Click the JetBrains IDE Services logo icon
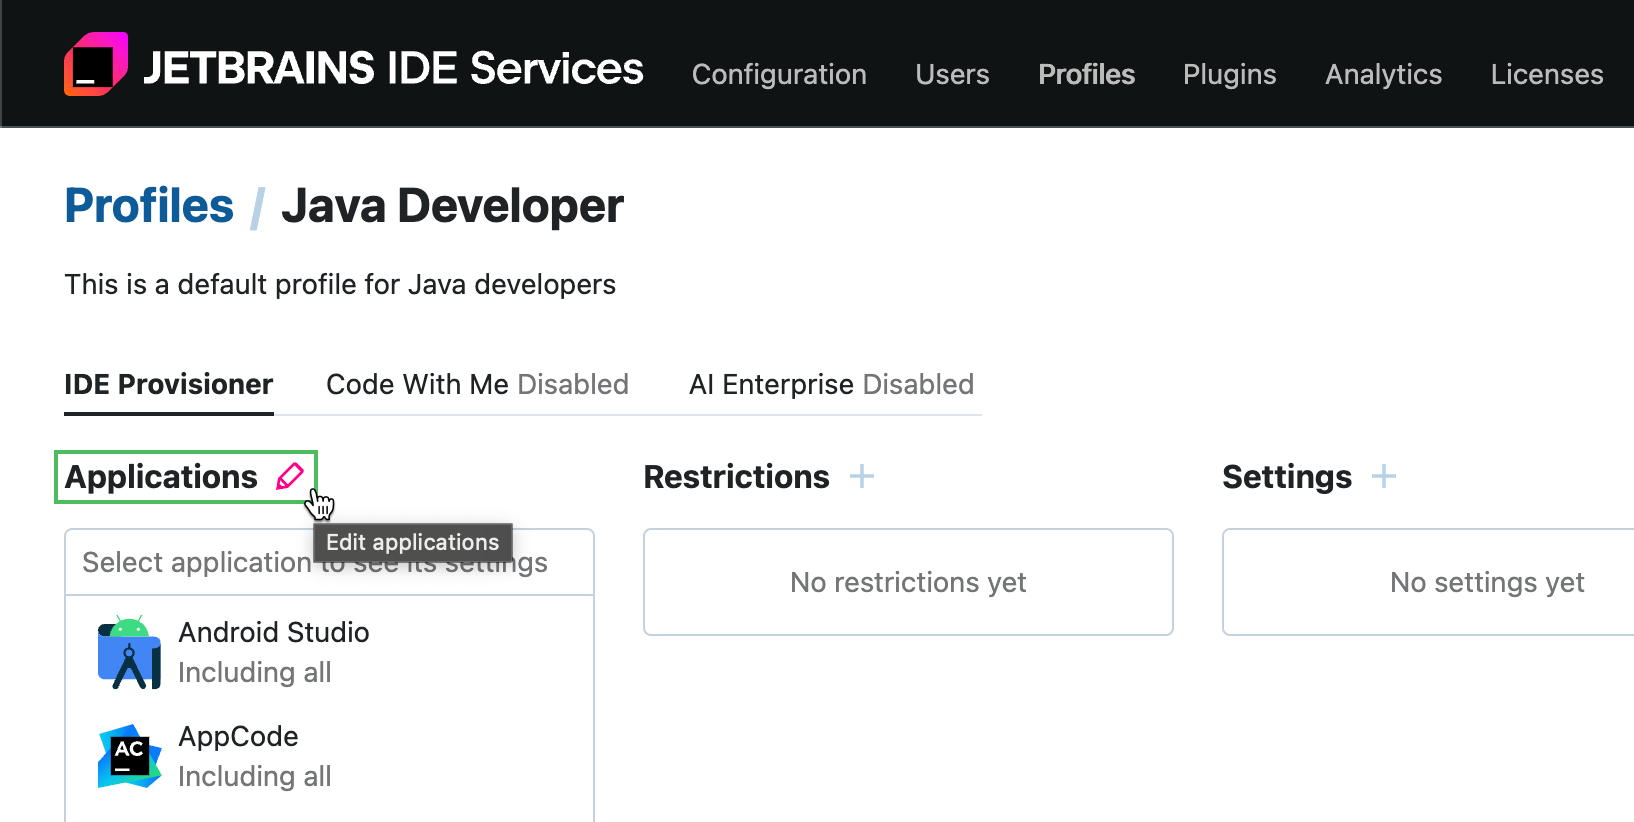The height and width of the screenshot is (822, 1634). 96,65
